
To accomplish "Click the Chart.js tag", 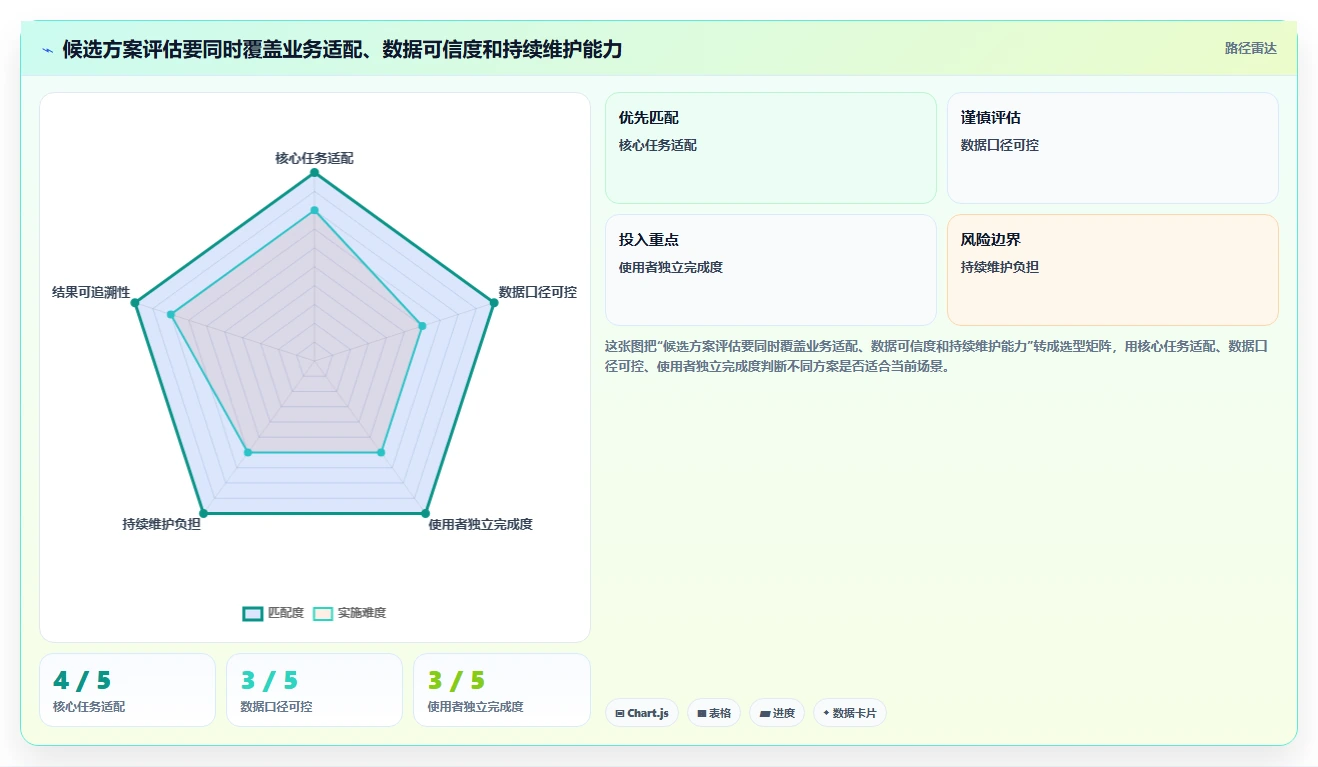I will point(642,713).
